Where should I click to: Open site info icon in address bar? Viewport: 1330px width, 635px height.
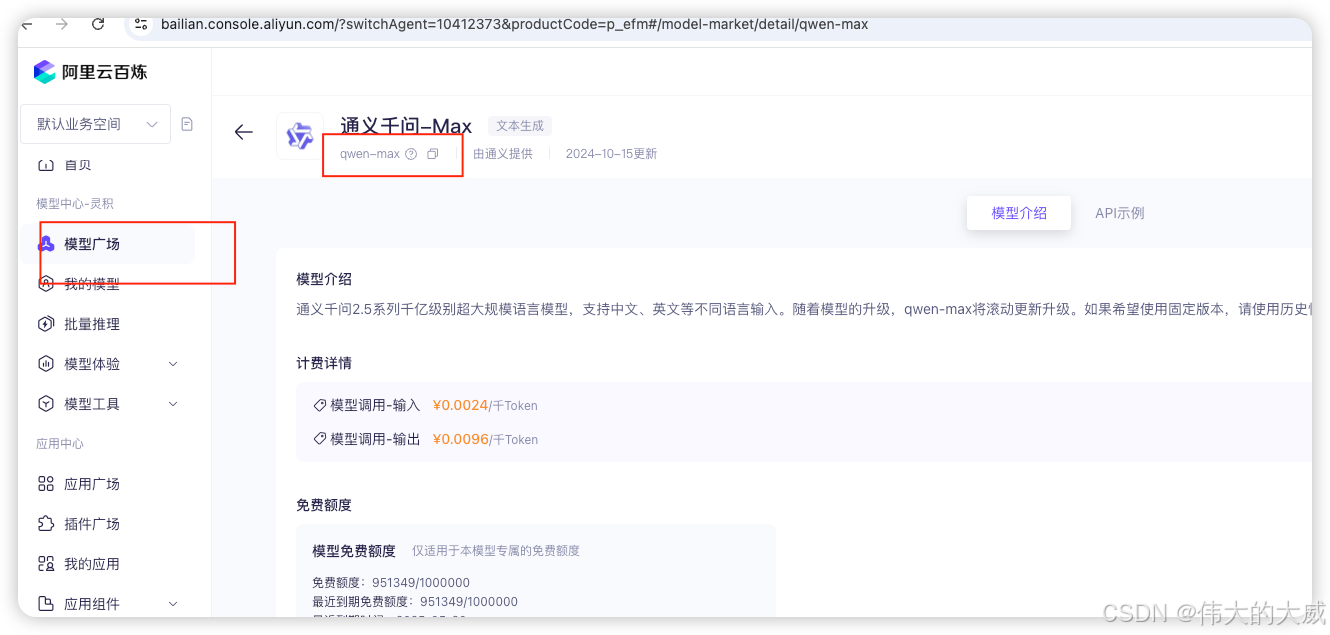click(x=141, y=24)
